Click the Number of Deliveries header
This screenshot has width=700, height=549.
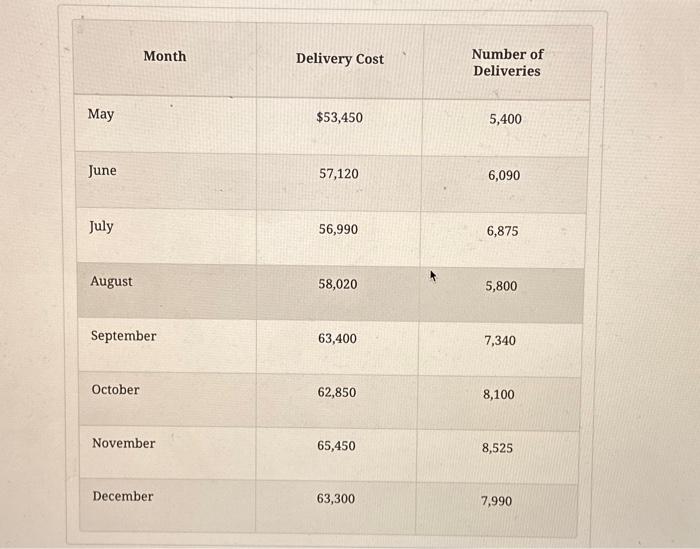(x=507, y=63)
